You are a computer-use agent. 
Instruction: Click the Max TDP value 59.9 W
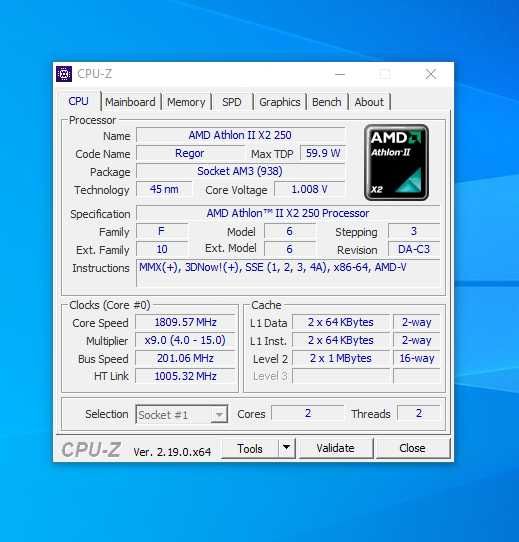(323, 153)
